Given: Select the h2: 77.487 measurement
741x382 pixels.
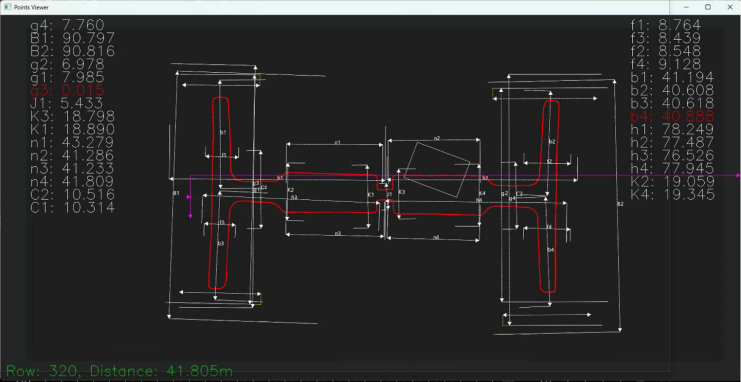Looking at the screenshot, I should point(672,142).
